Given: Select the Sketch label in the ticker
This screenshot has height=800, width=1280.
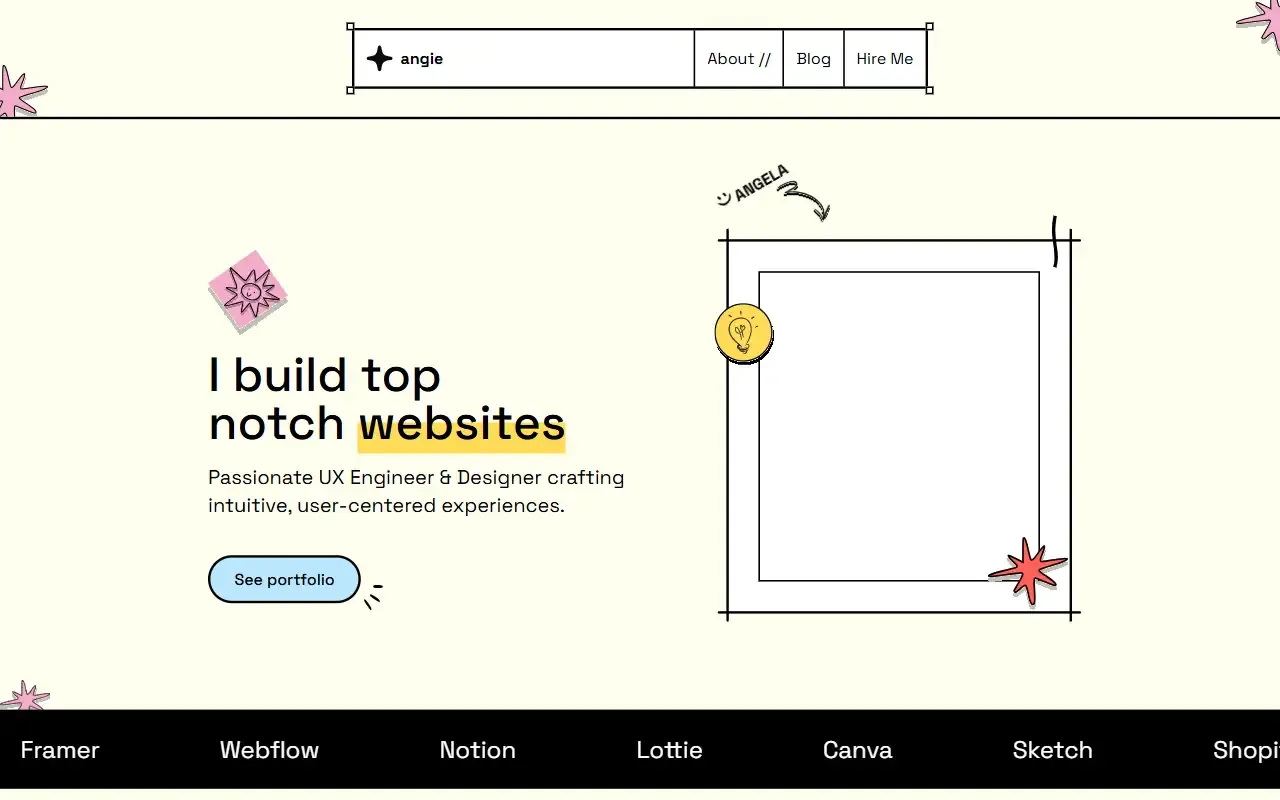Looking at the screenshot, I should coord(1052,750).
